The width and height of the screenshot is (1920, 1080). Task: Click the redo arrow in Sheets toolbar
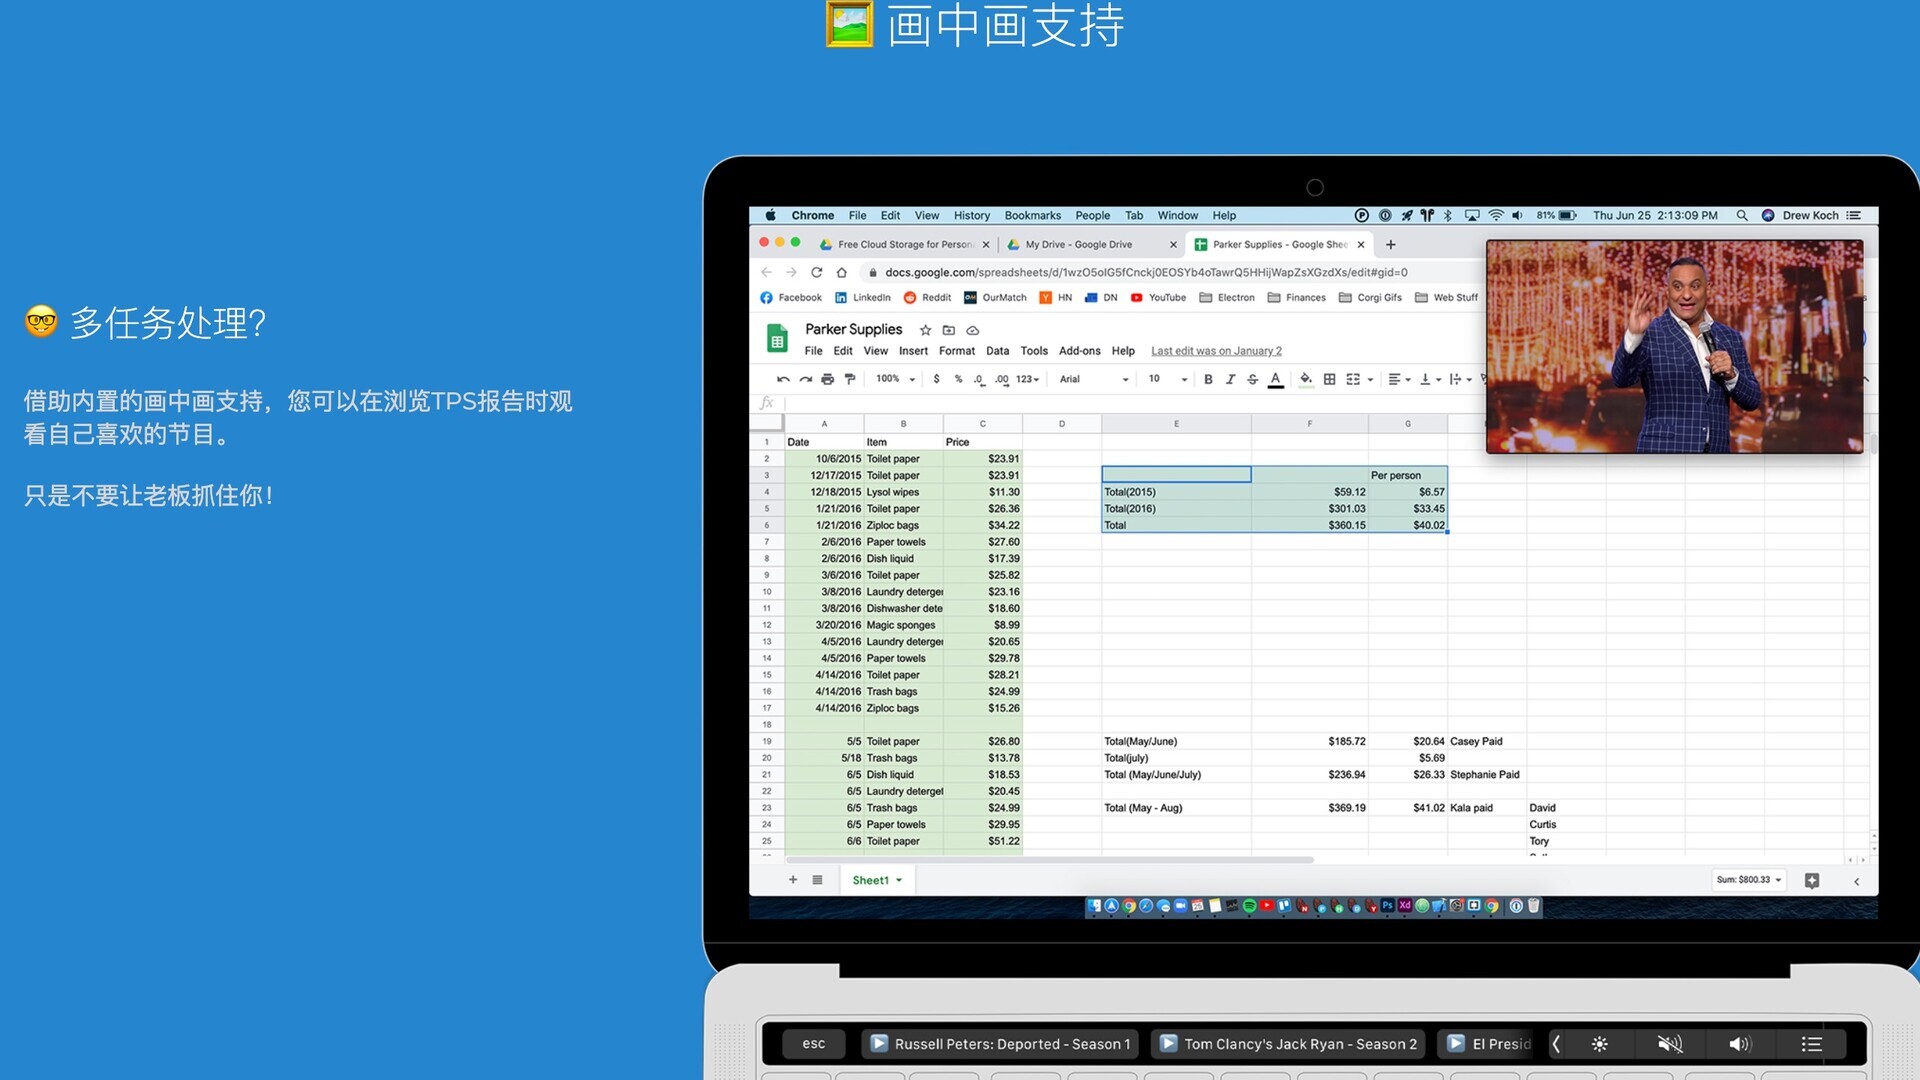[x=805, y=379]
